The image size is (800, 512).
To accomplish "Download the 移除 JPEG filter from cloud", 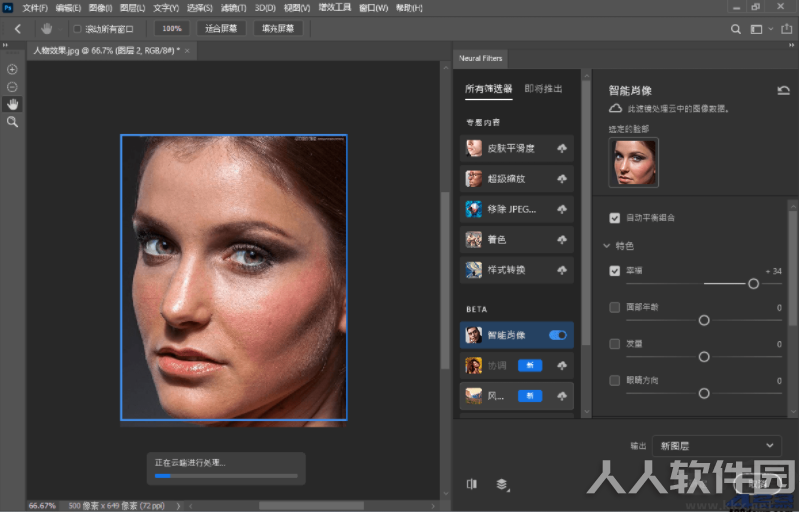I will tap(562, 209).
